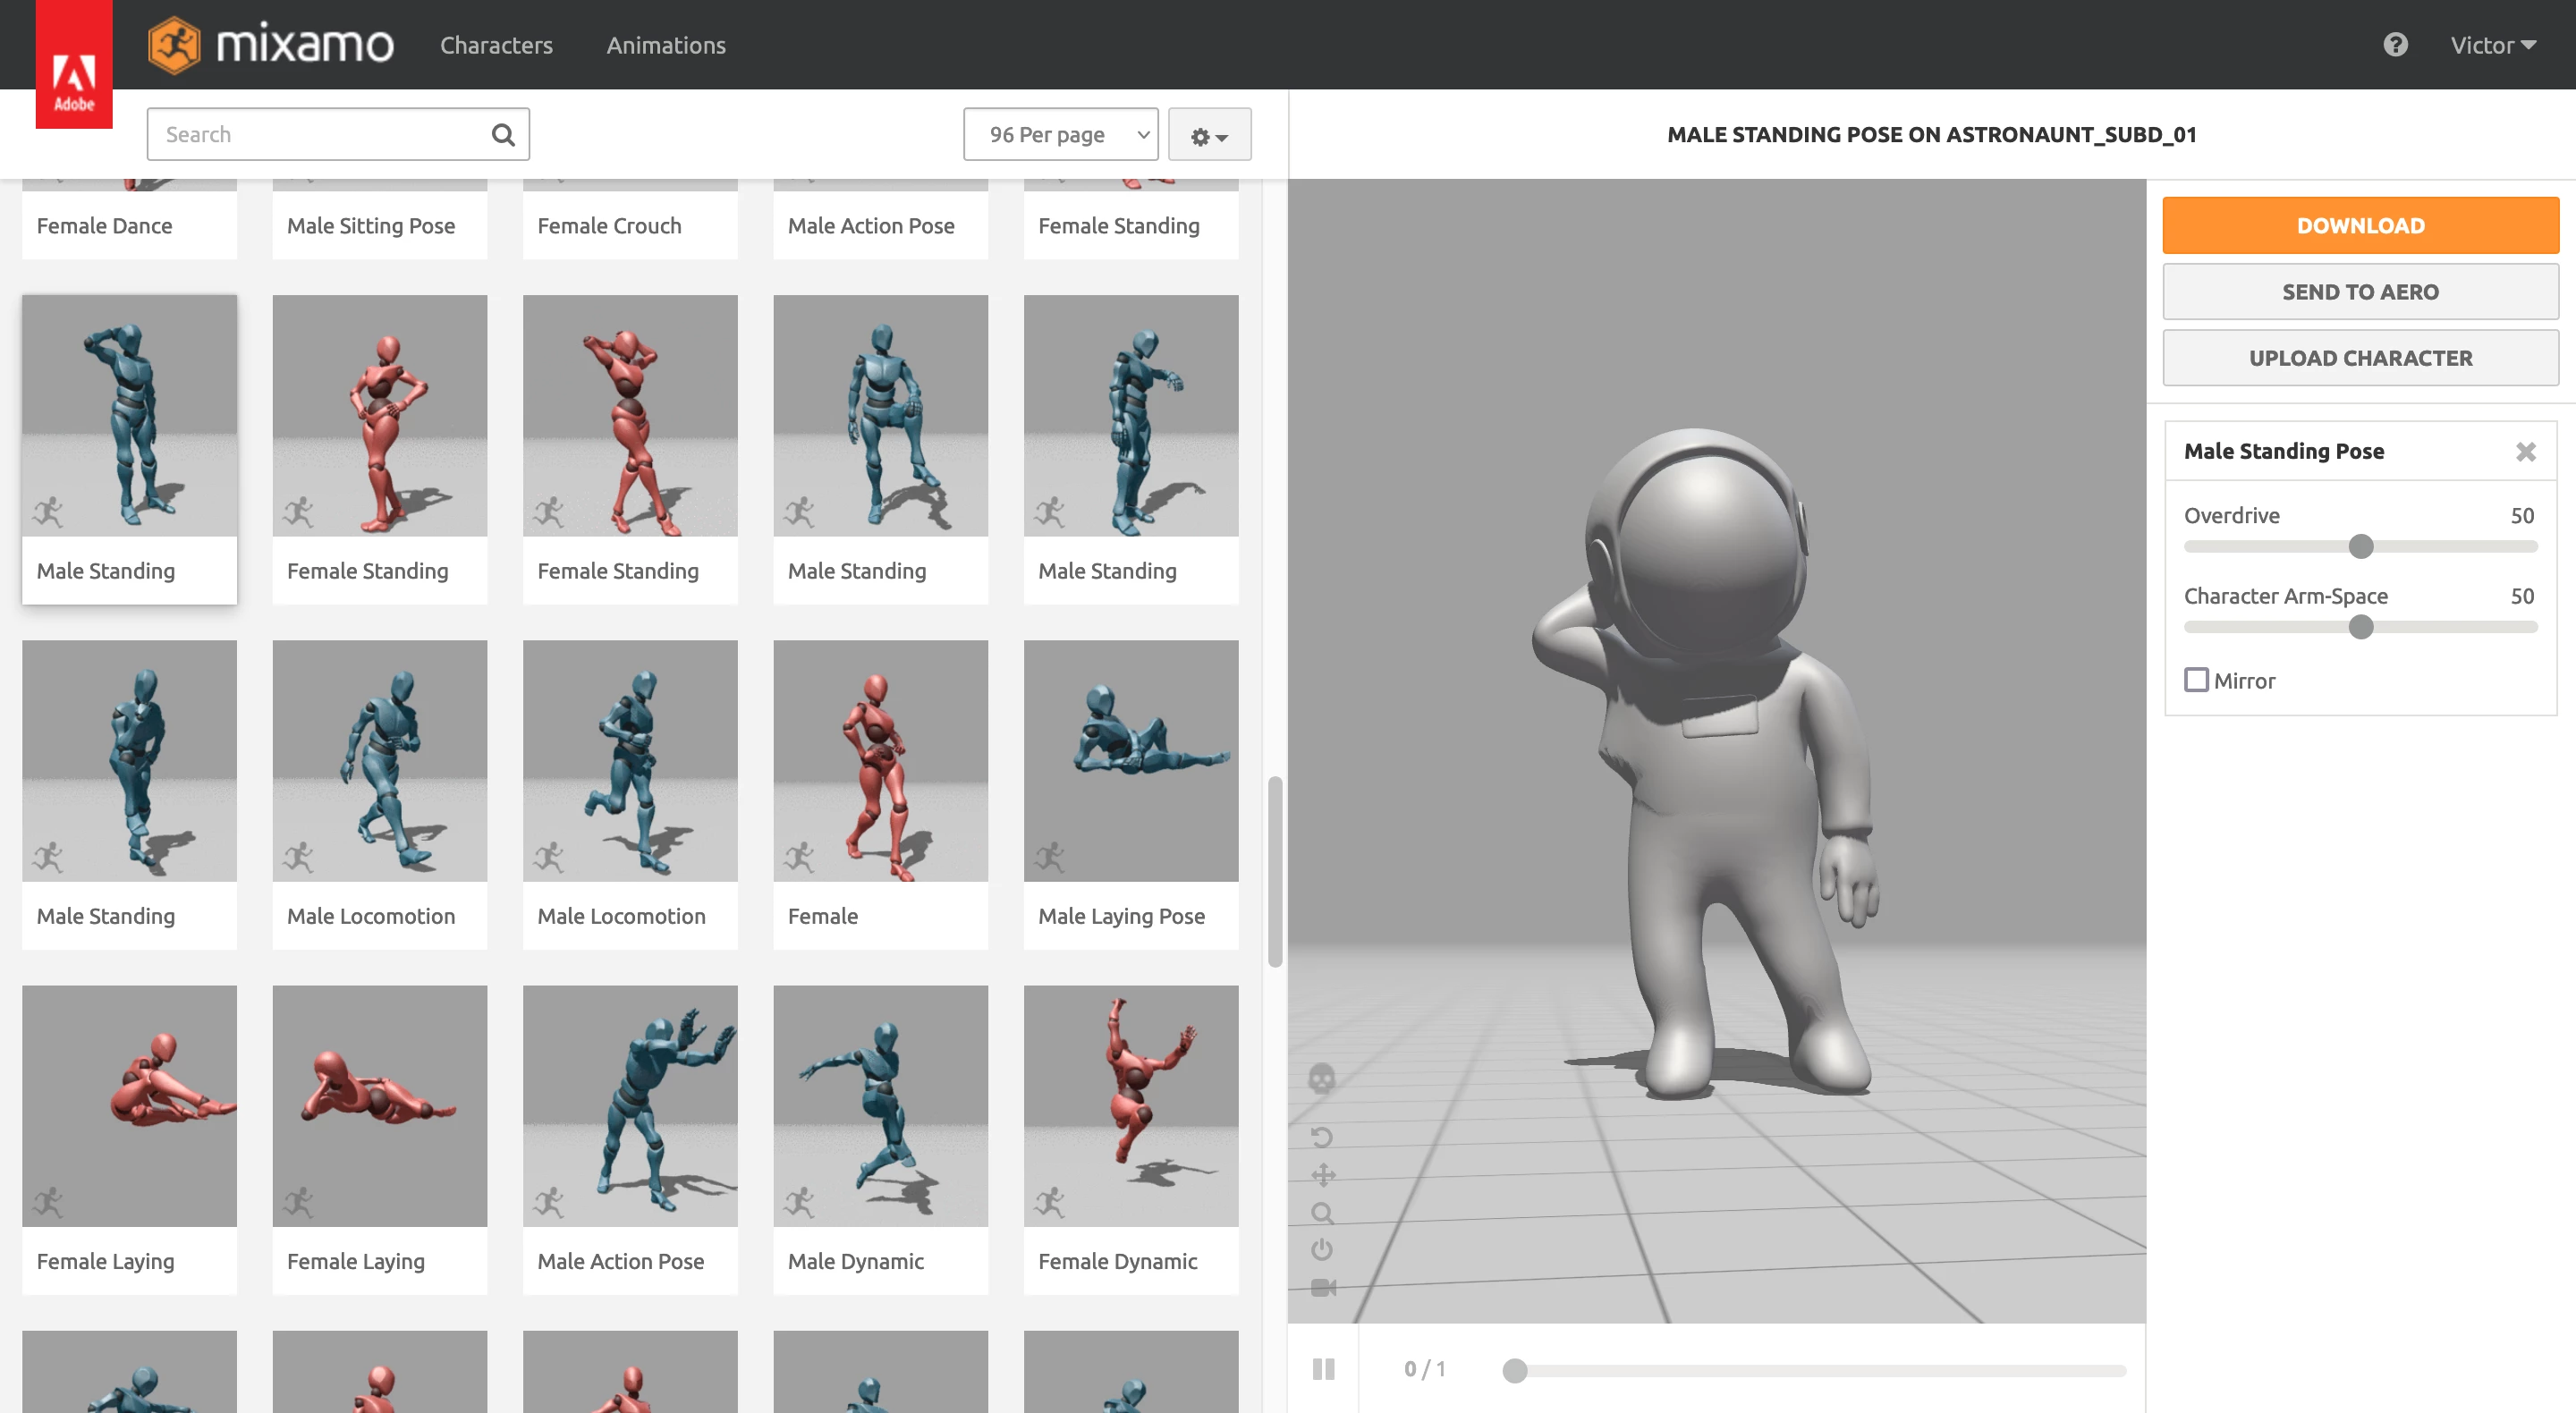Image resolution: width=2576 pixels, height=1413 pixels.
Task: Click the UPLOAD CHARACTER button
Action: tap(2360, 358)
